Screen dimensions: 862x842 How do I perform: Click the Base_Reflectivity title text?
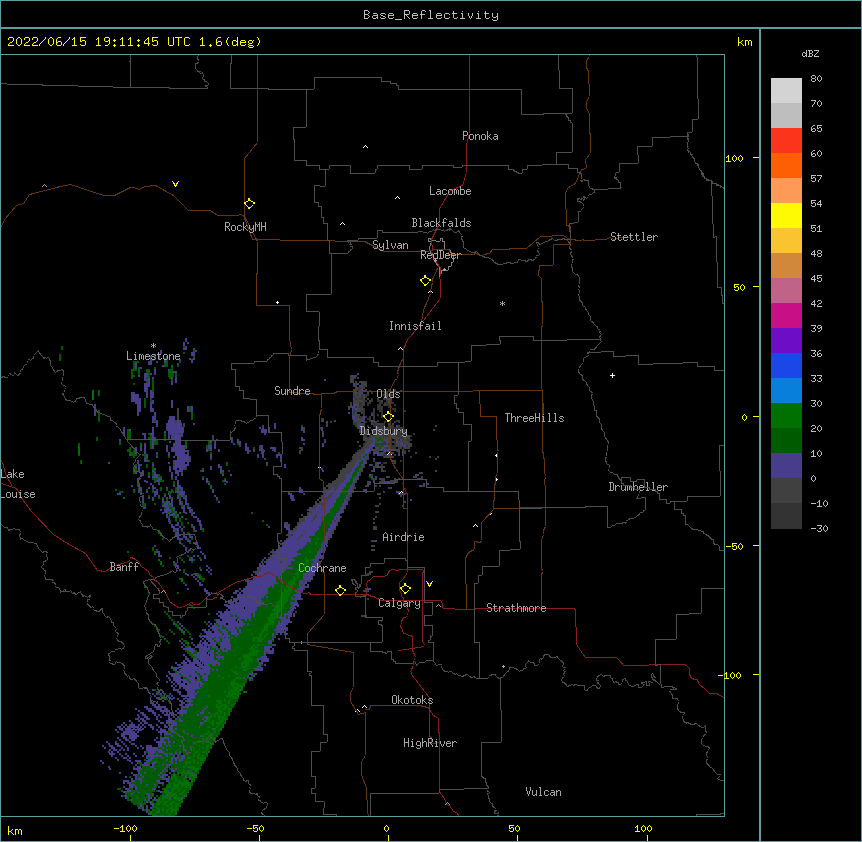[431, 15]
